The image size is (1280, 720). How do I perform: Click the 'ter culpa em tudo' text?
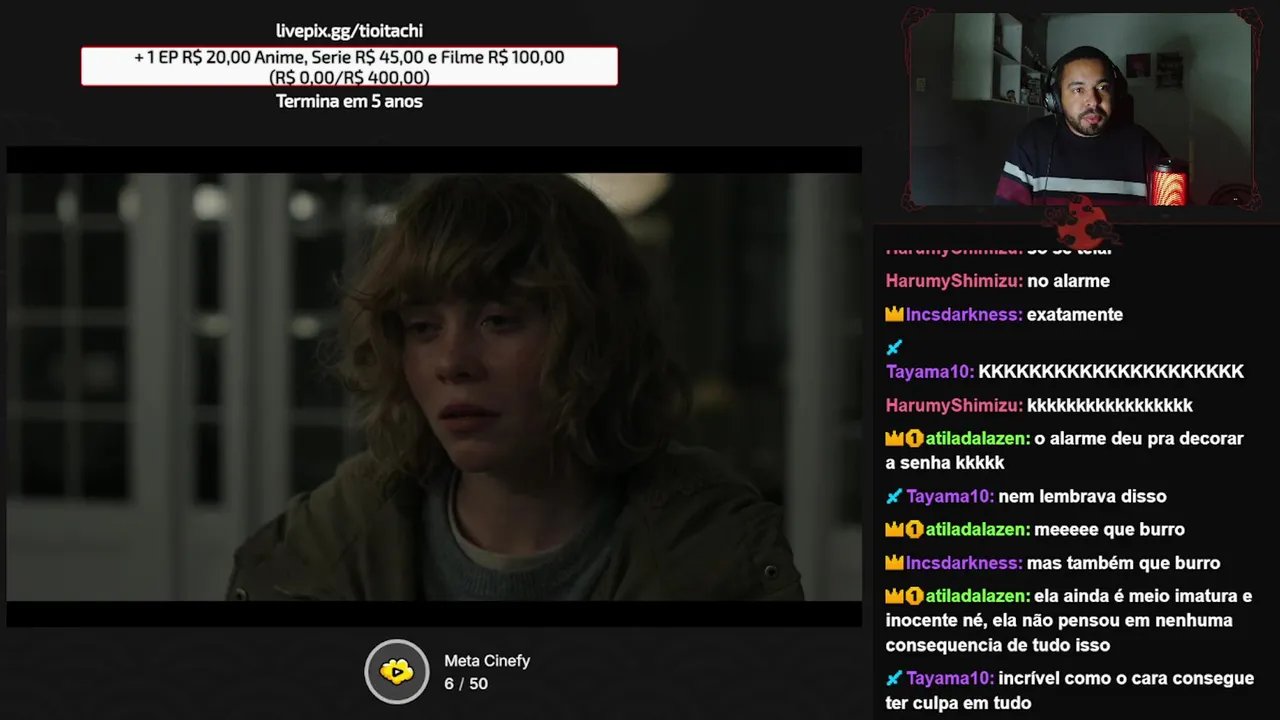coord(958,703)
